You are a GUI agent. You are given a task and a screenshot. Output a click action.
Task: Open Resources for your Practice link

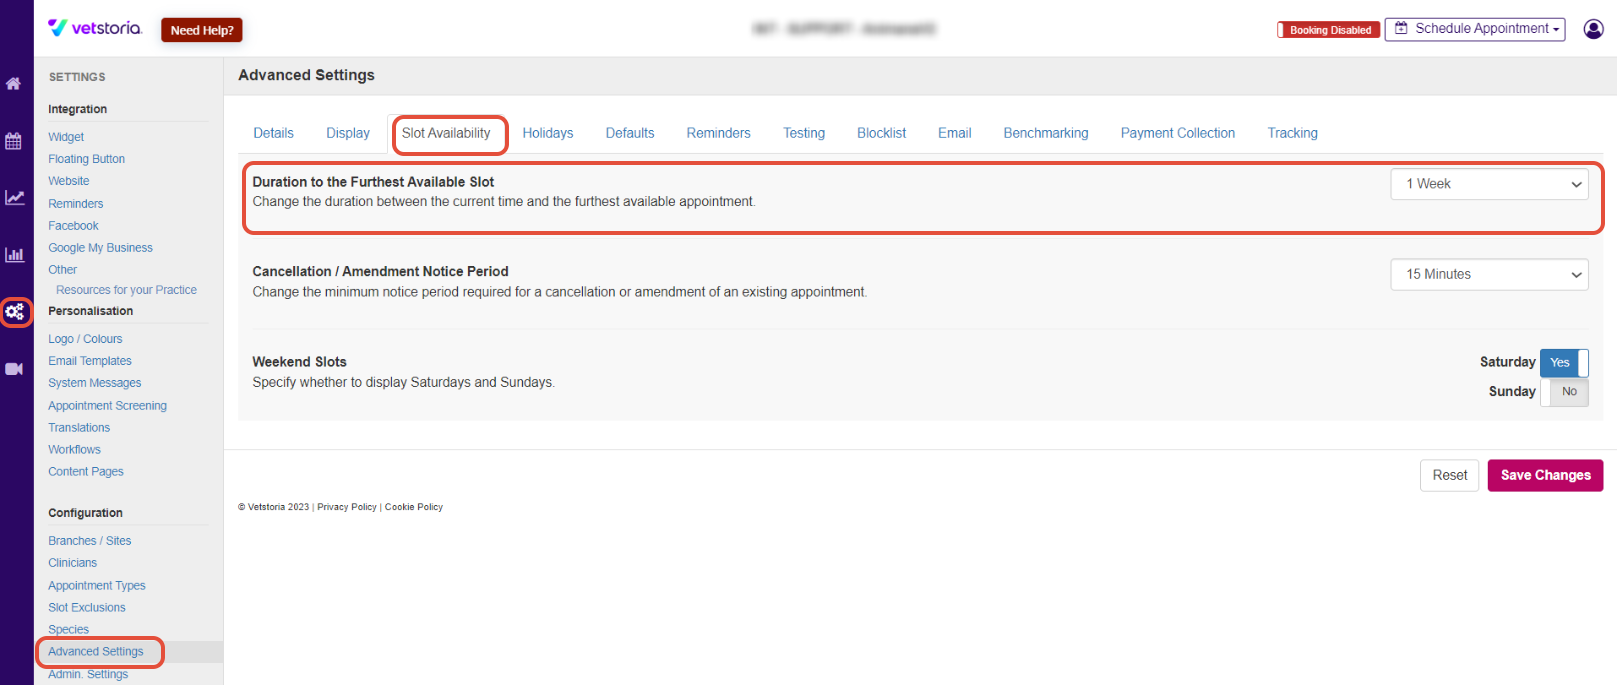tap(127, 290)
